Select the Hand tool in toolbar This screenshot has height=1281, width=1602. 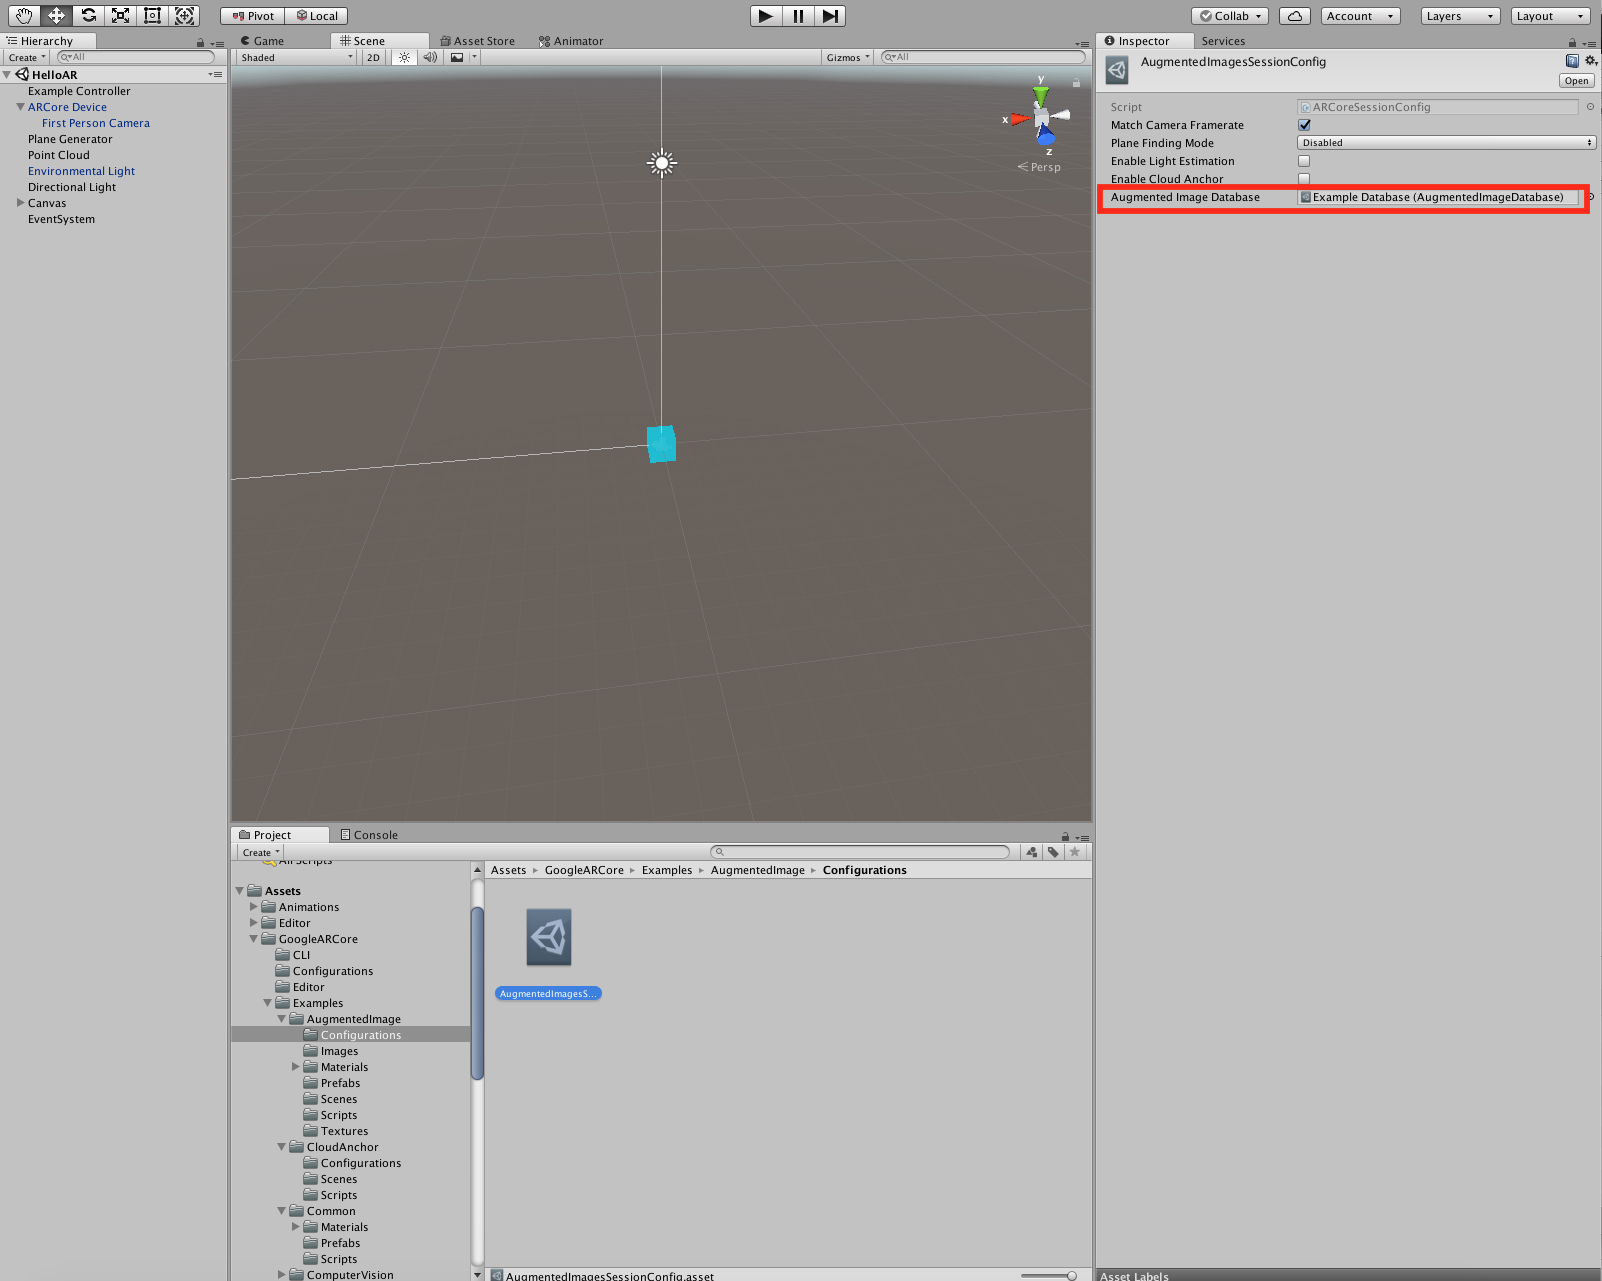[x=24, y=16]
